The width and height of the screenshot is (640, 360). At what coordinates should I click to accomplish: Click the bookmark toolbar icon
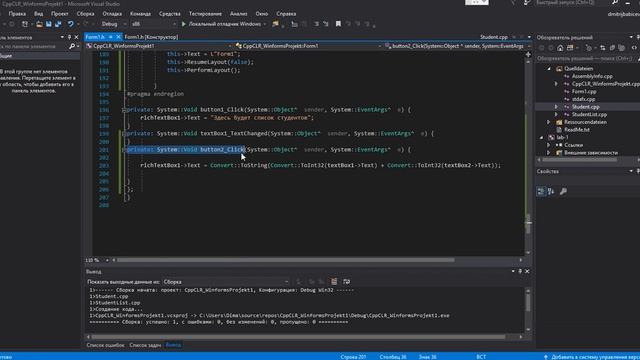point(338,24)
